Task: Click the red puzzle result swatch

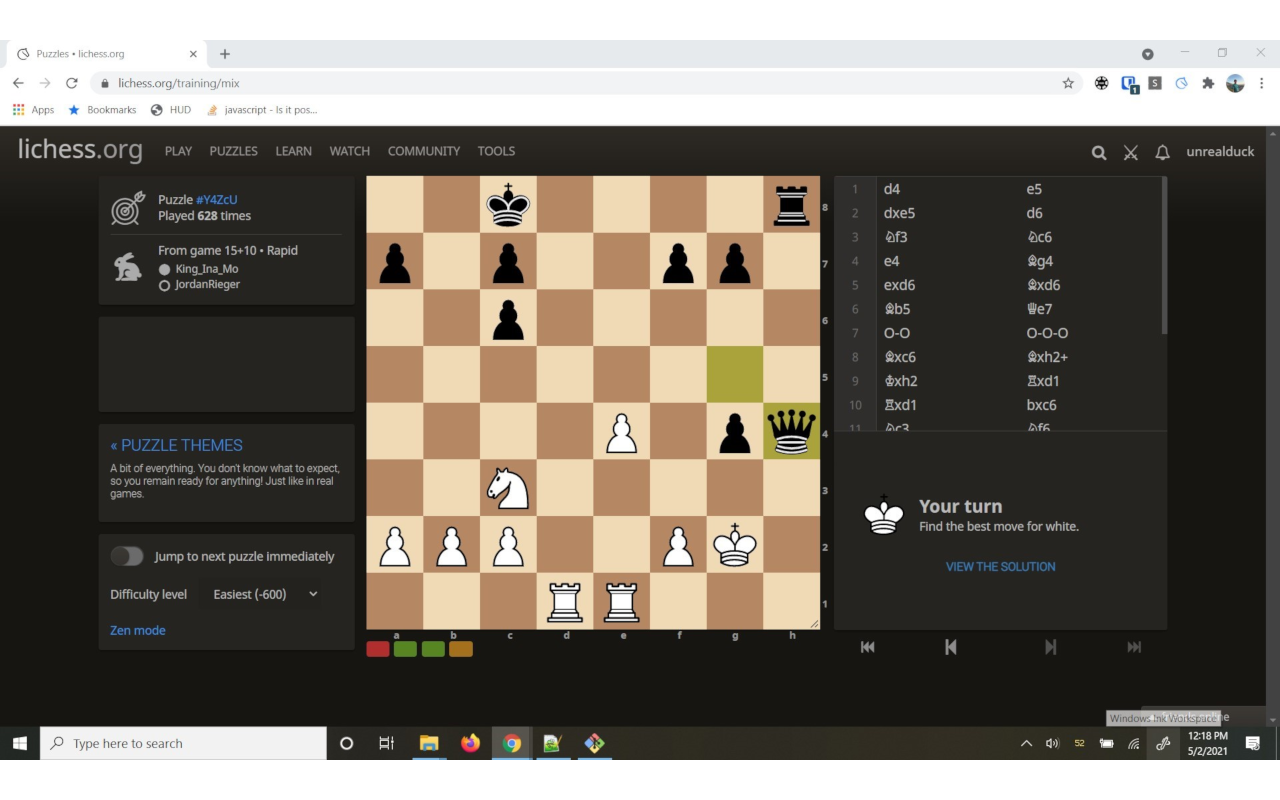Action: tap(378, 648)
